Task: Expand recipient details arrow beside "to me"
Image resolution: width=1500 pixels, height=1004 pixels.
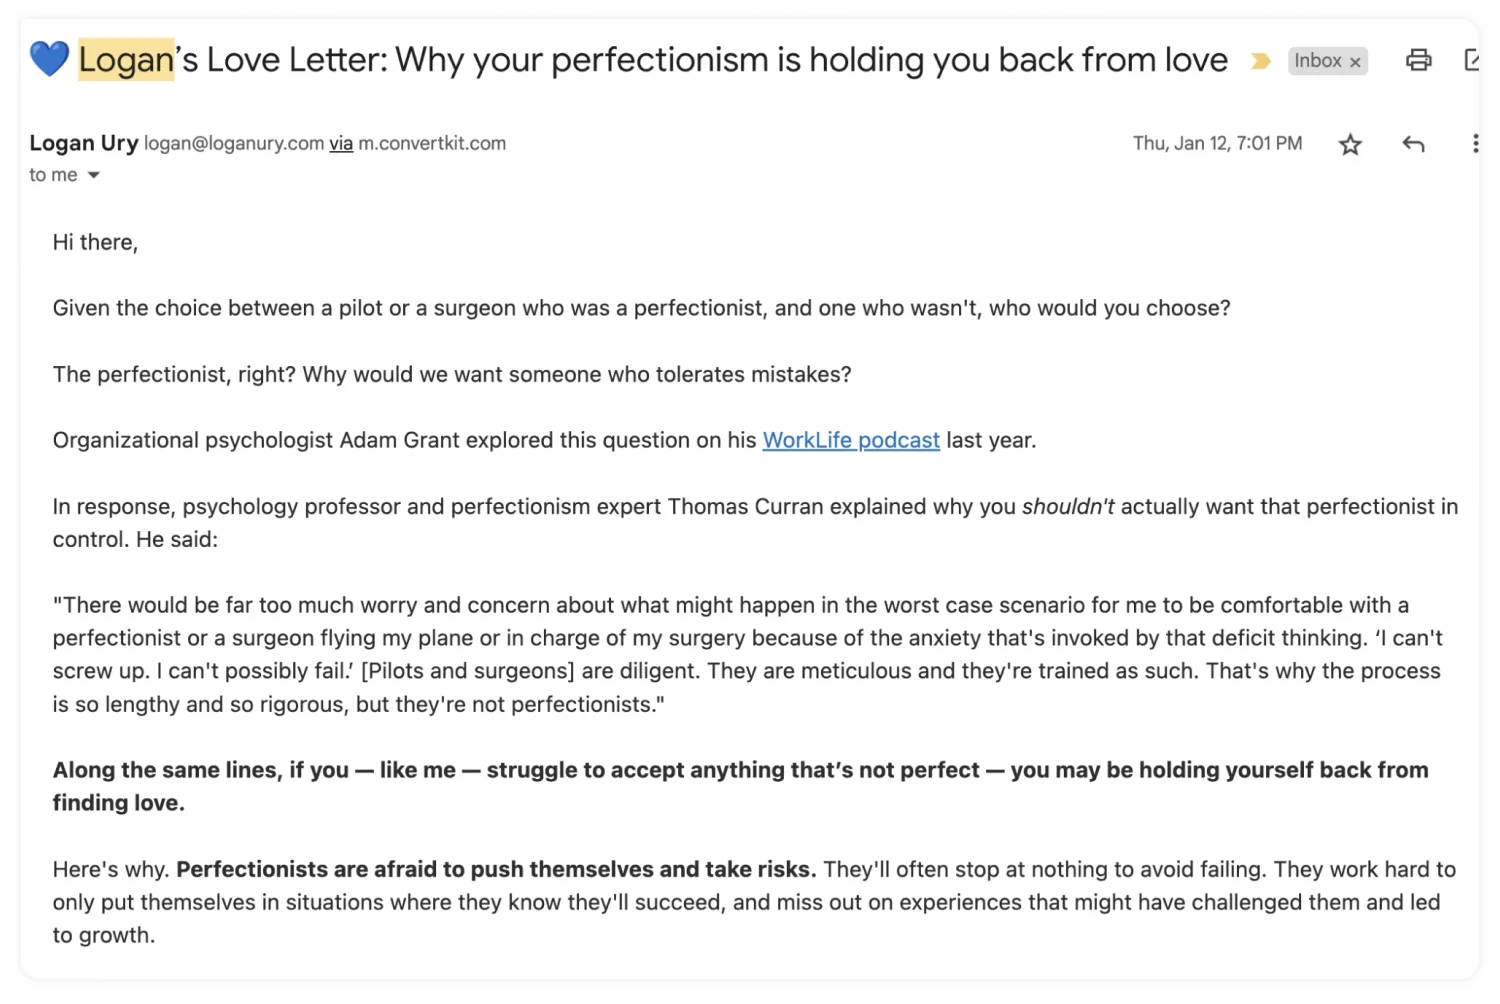Action: click(94, 175)
